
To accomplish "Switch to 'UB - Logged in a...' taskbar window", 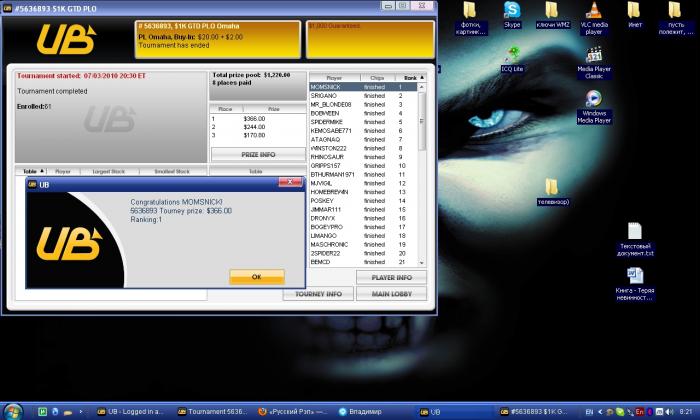I will coord(131,412).
